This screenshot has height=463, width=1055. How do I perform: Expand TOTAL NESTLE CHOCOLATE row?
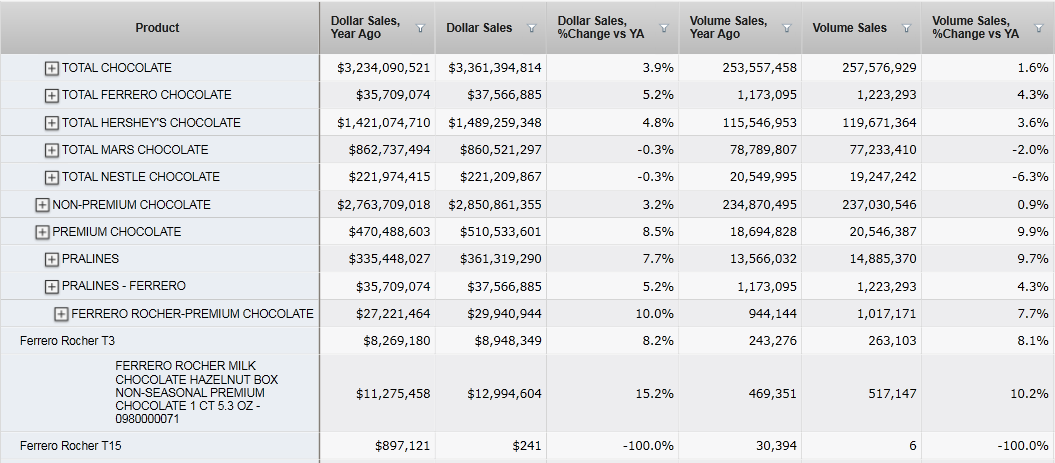tap(52, 177)
